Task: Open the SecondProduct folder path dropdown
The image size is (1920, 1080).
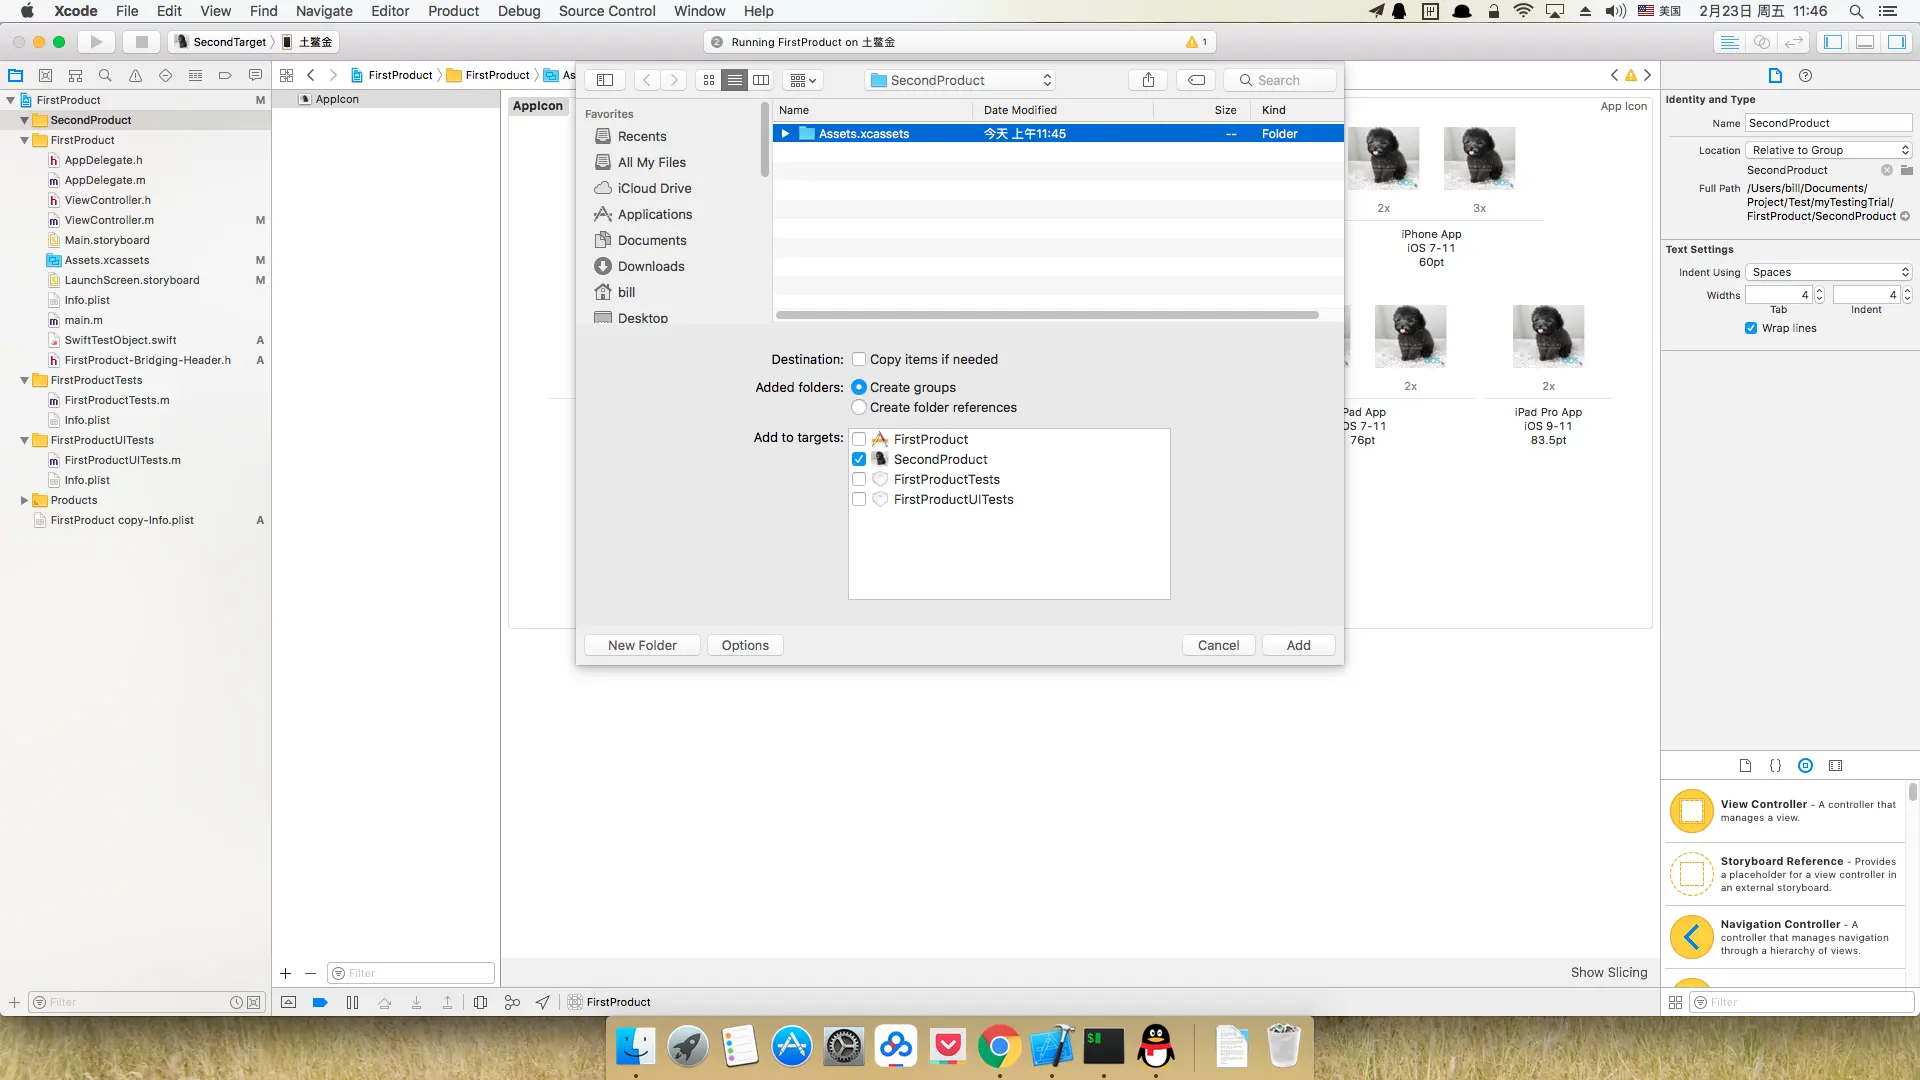Action: [962, 80]
